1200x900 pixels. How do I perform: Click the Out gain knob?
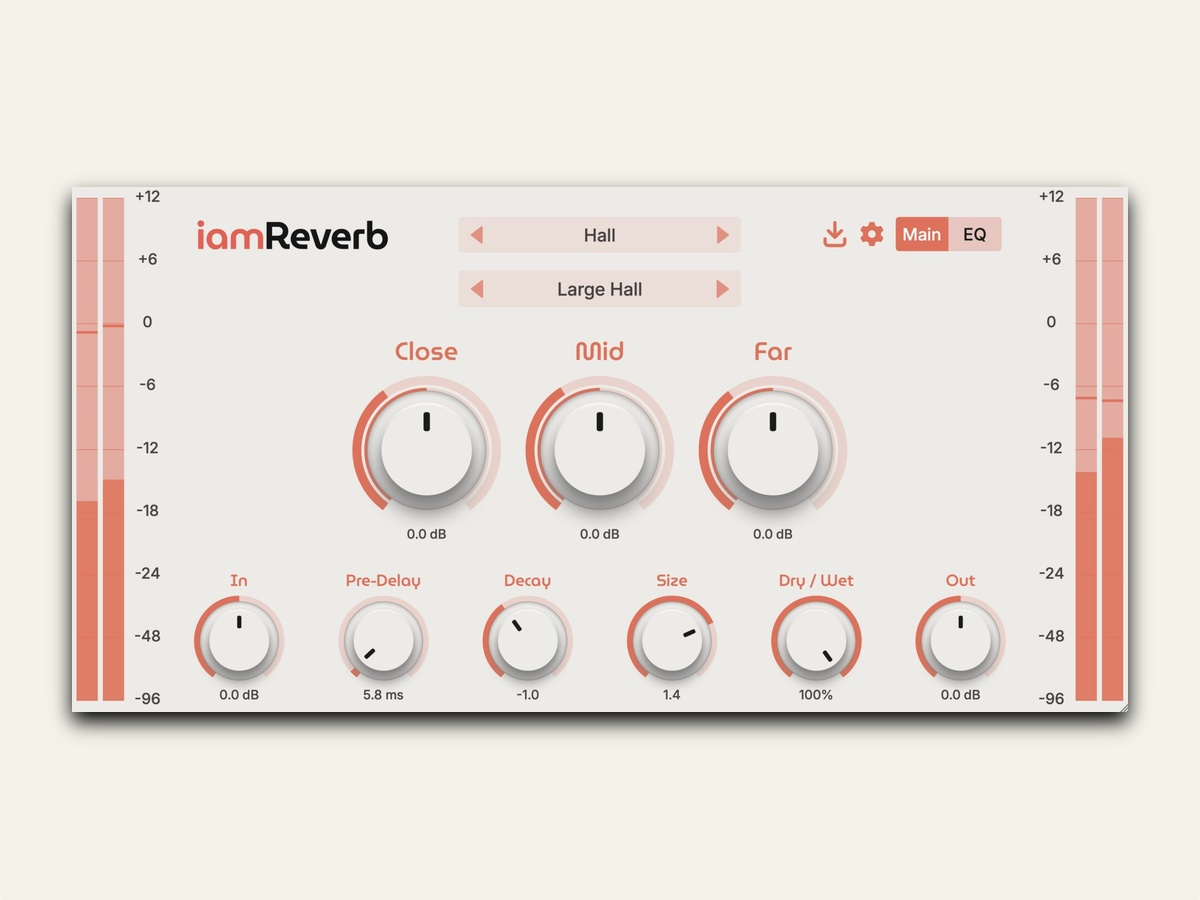click(960, 640)
